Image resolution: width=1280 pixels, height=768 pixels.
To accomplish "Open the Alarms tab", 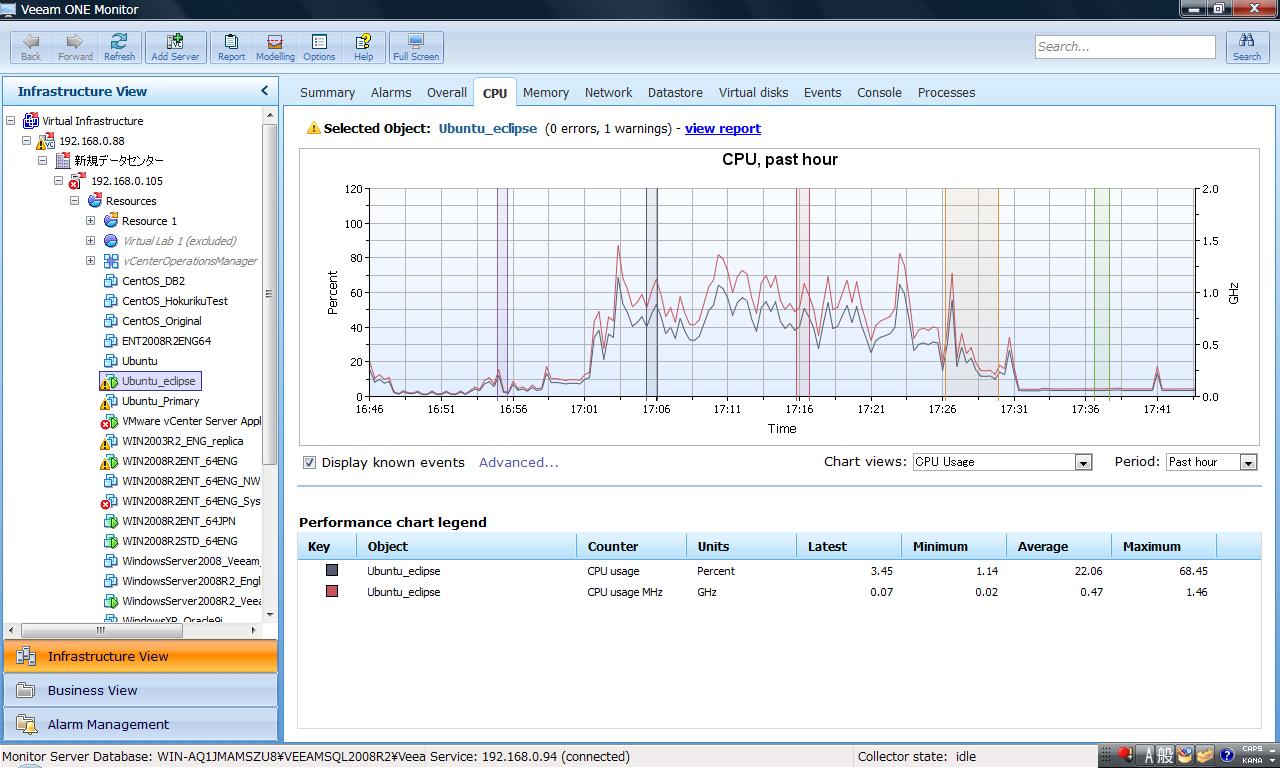I will 391,92.
